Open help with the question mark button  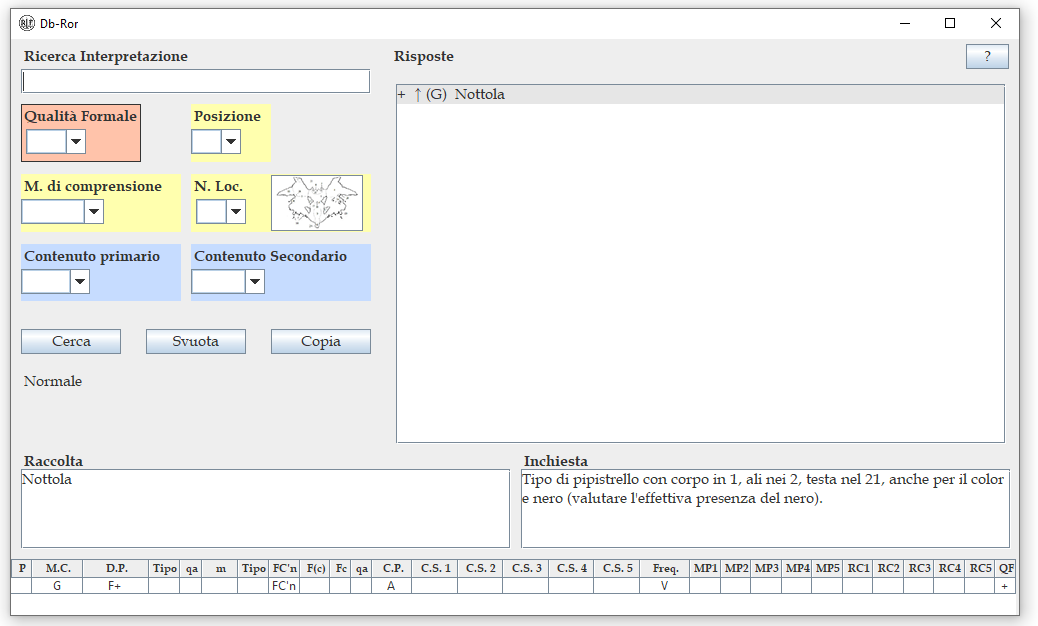click(x=987, y=57)
